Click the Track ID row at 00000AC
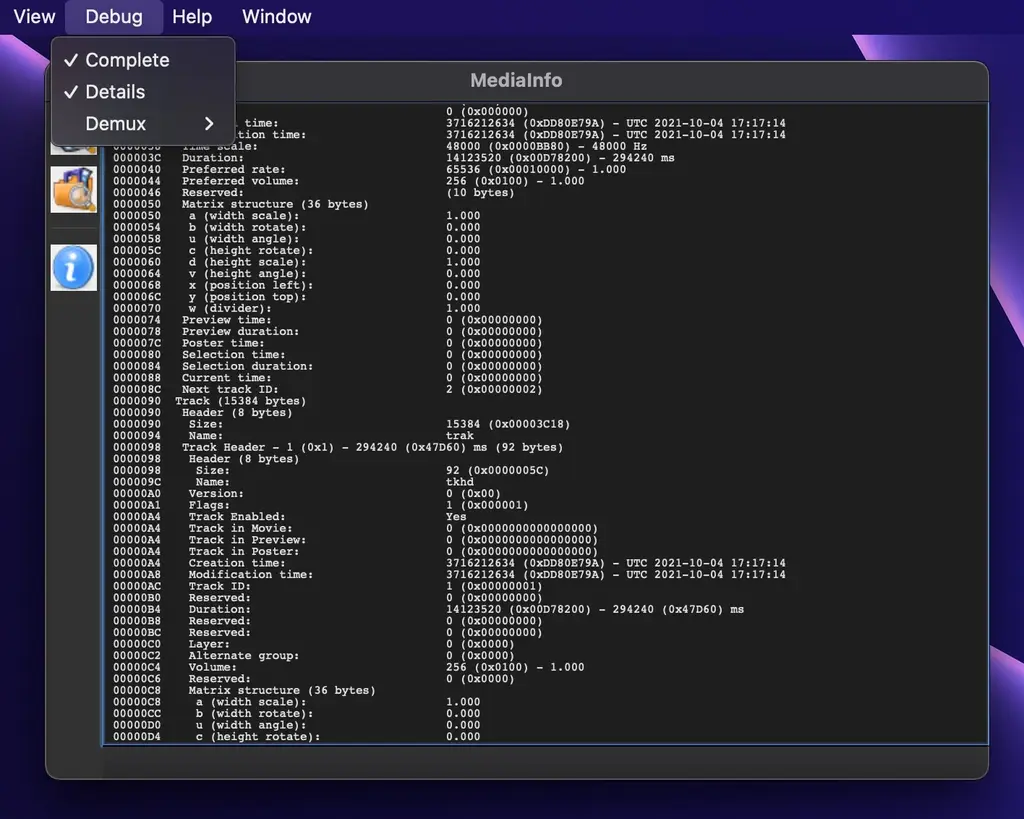This screenshot has height=819, width=1024. pyautogui.click(x=328, y=587)
